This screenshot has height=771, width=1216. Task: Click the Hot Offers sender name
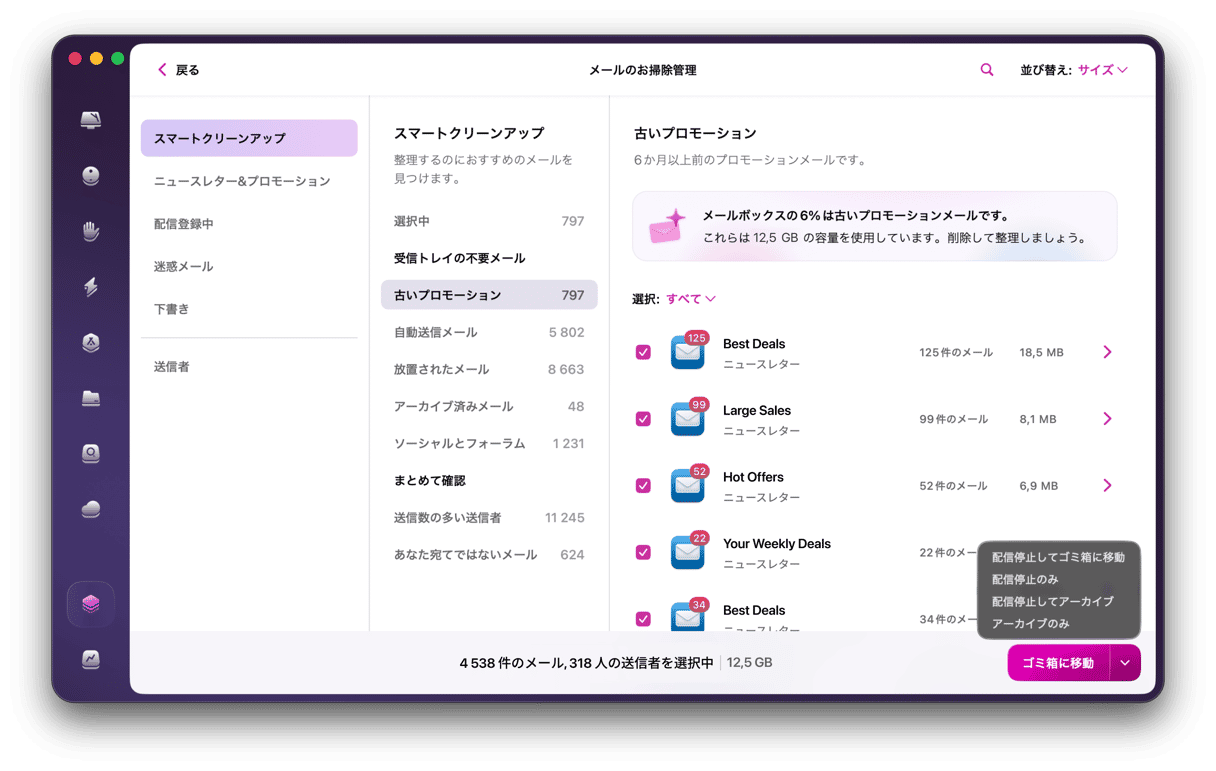(x=753, y=477)
